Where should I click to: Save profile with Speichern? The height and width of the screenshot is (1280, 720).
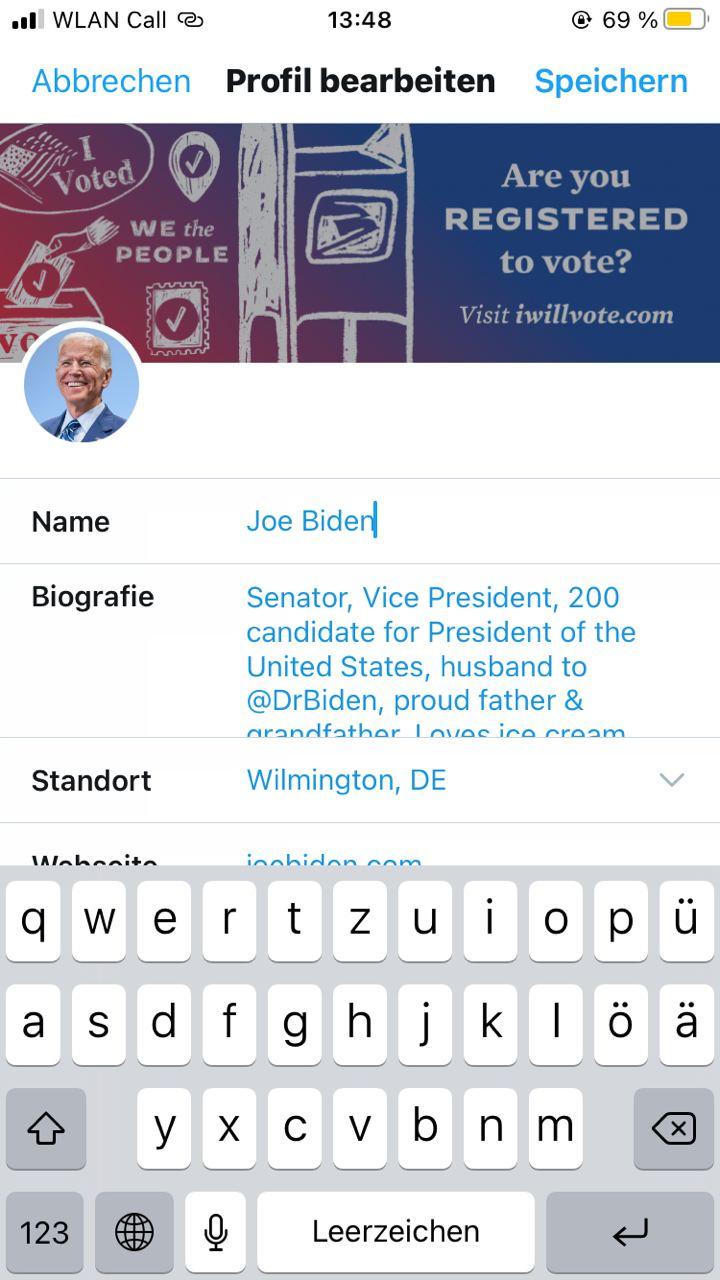point(611,81)
